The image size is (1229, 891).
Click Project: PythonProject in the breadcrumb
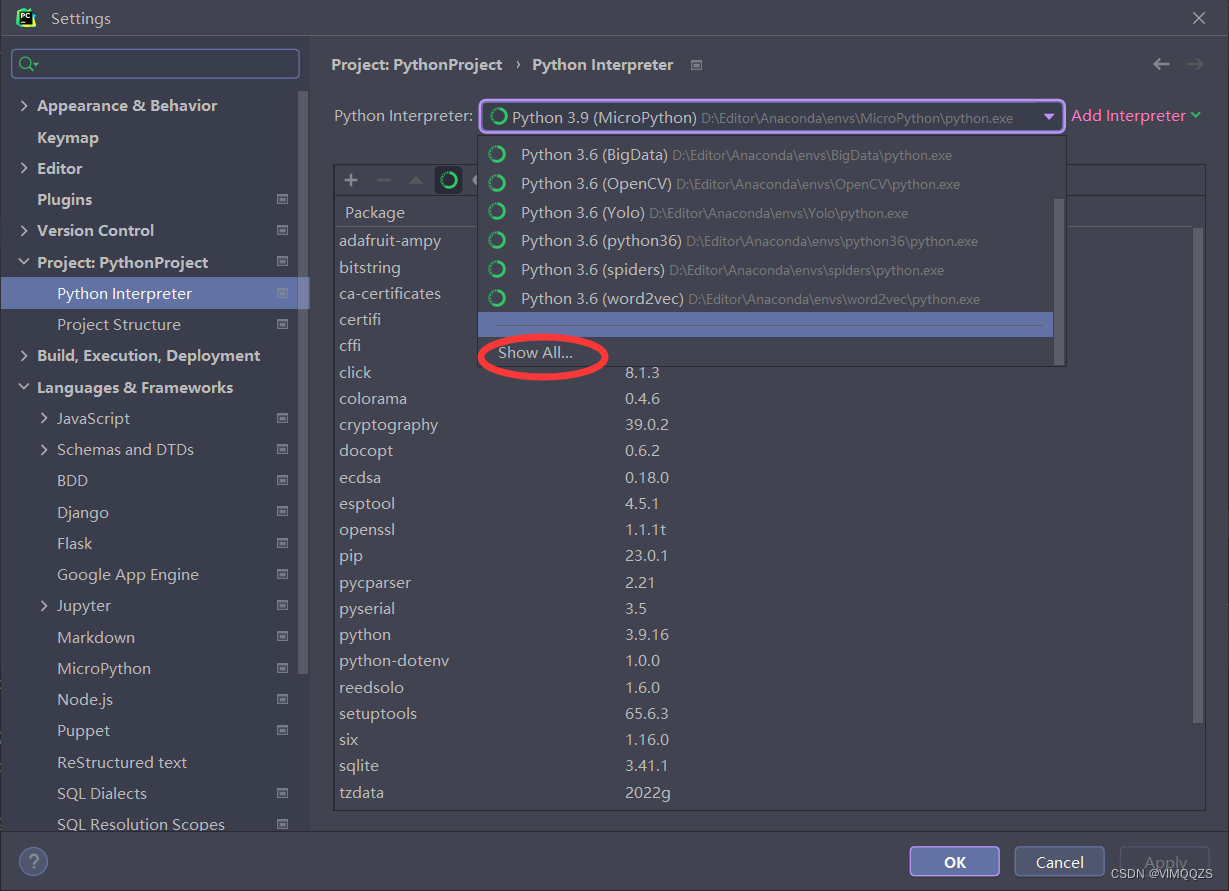point(417,65)
